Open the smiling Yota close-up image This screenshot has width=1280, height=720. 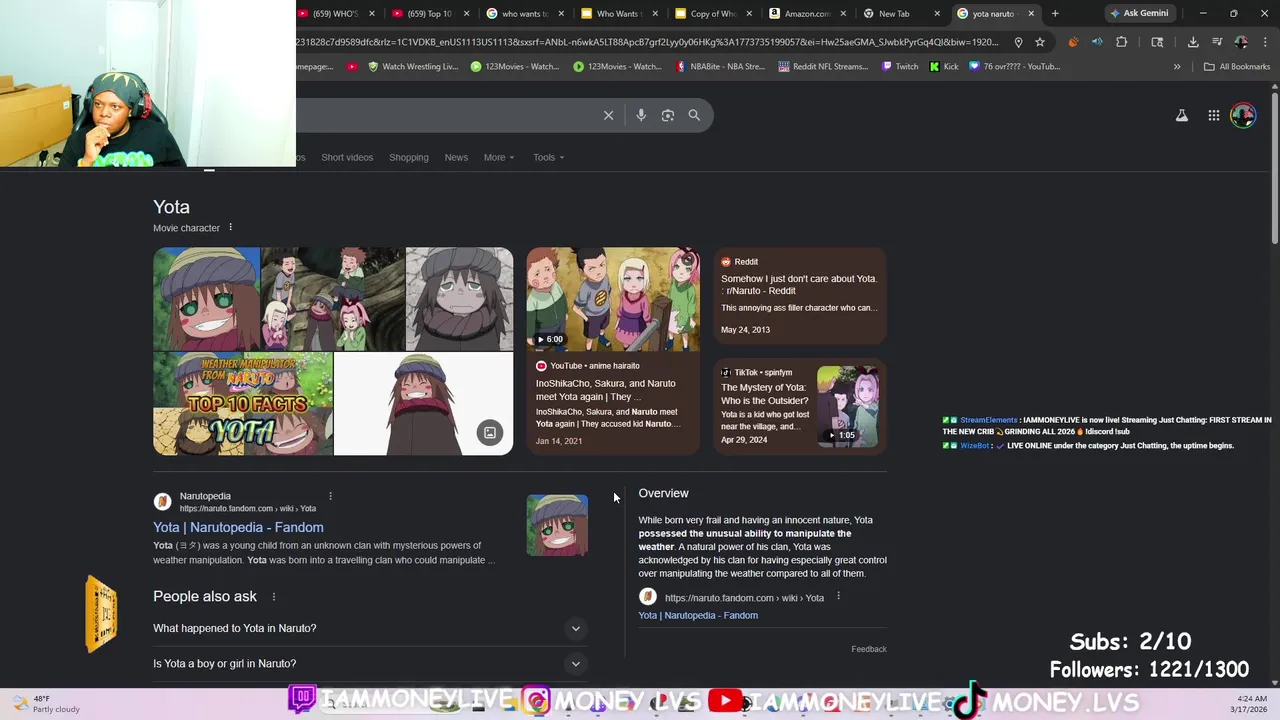click(x=206, y=299)
